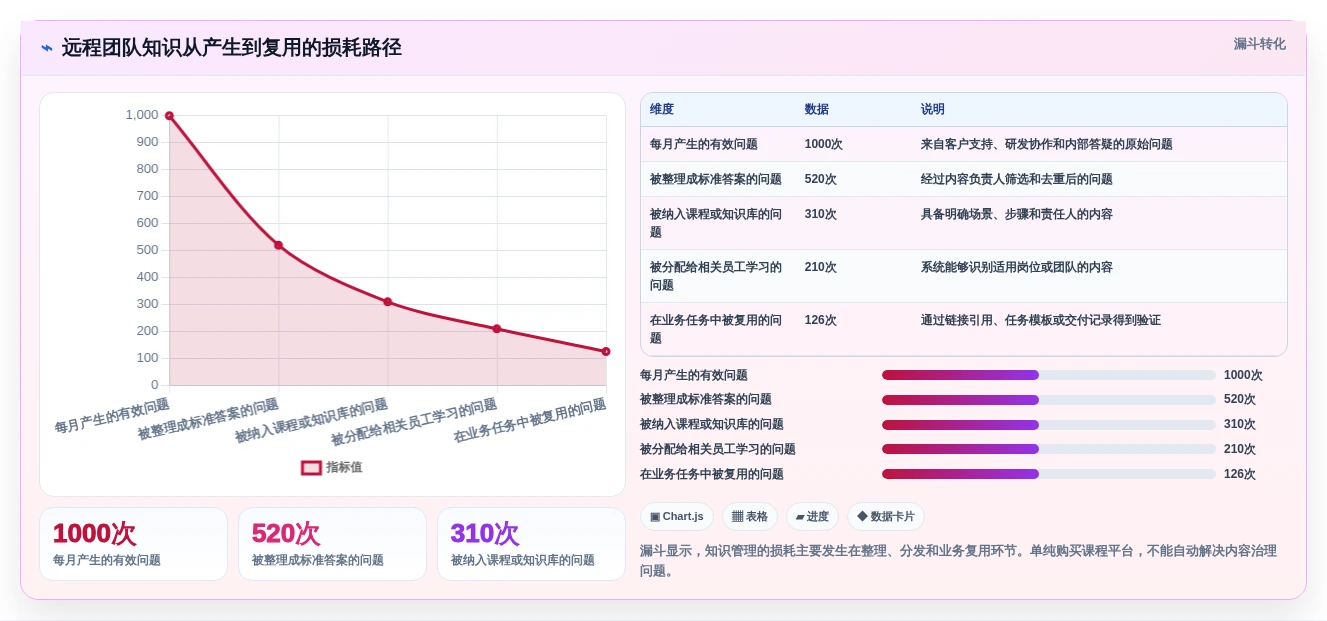
Task: Click the y-axis label 500
Action: point(147,250)
